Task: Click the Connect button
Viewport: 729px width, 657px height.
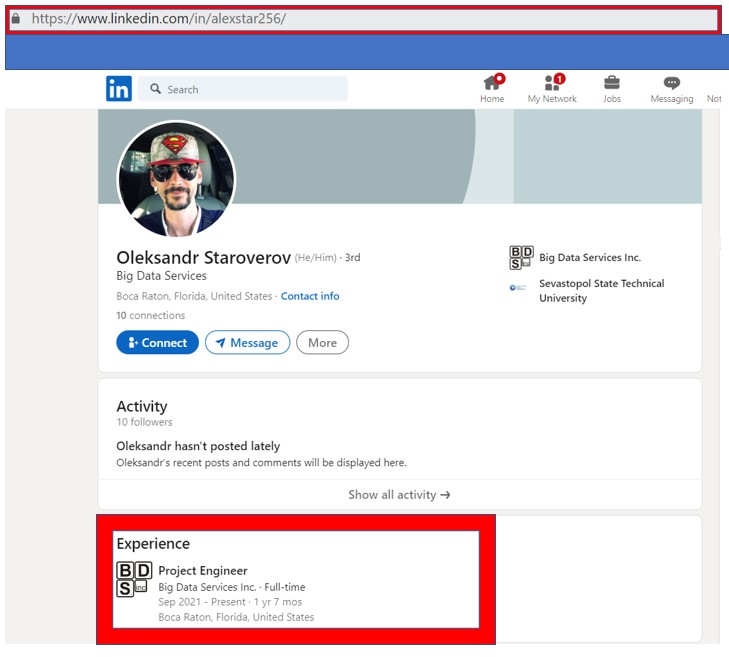Action: click(158, 343)
